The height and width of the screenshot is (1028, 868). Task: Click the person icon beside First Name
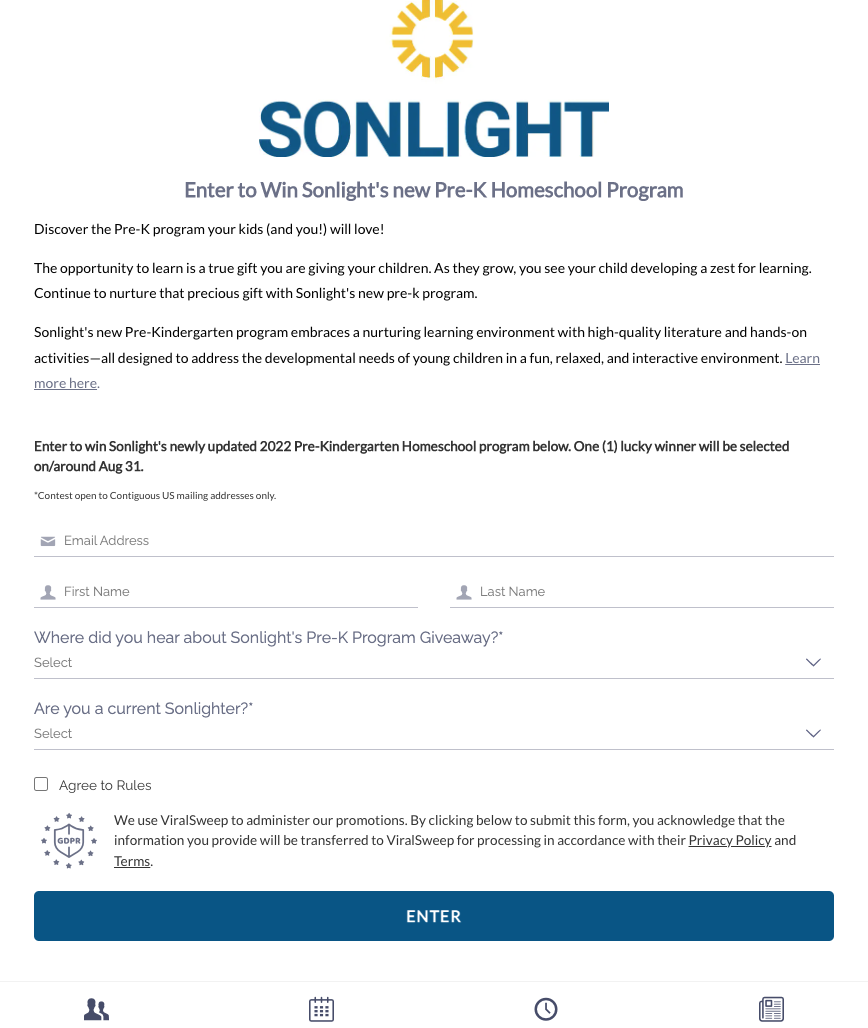click(47, 592)
